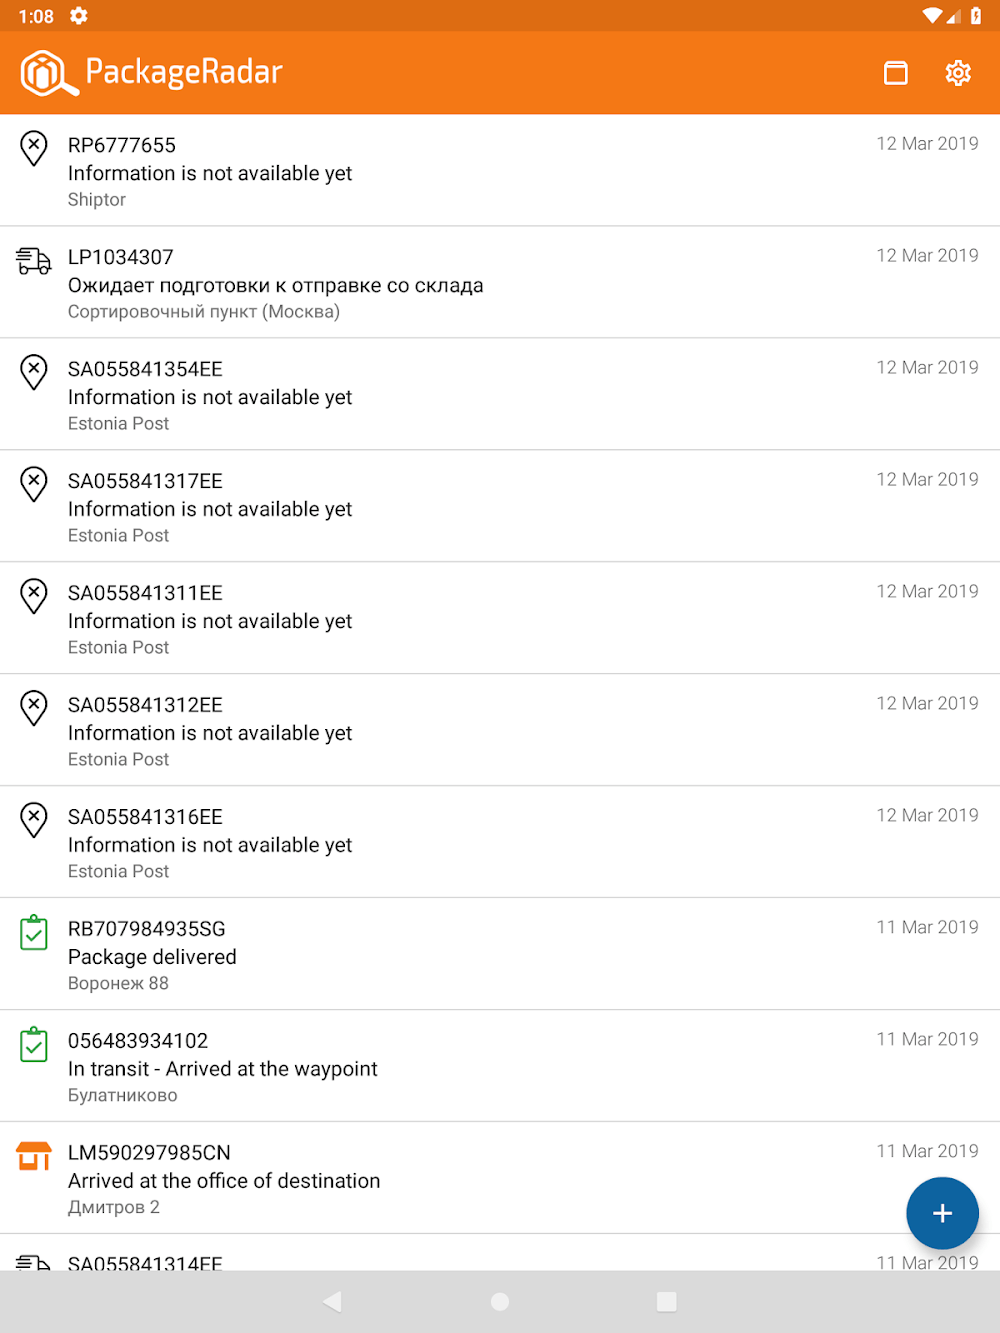Select the SA055841311EE package row
The height and width of the screenshot is (1333, 1000).
(x=500, y=619)
